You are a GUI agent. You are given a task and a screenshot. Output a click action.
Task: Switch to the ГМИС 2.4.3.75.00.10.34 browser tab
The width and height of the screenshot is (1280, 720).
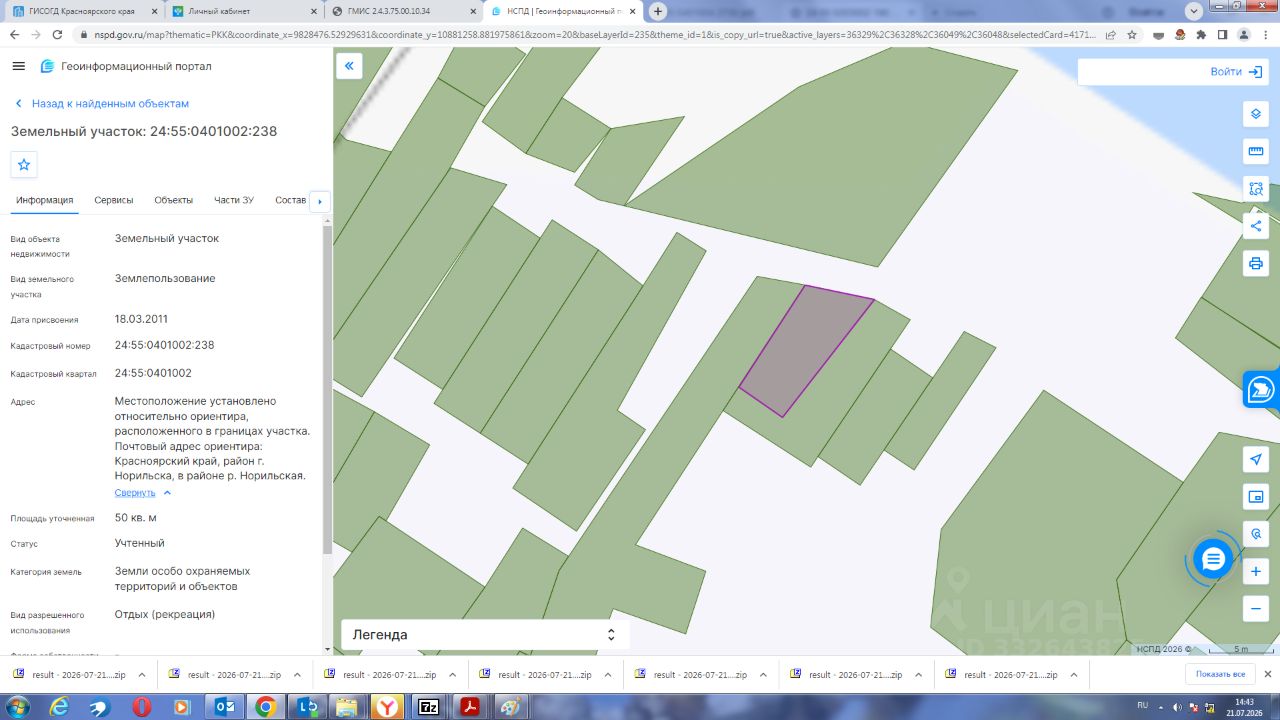(404, 11)
